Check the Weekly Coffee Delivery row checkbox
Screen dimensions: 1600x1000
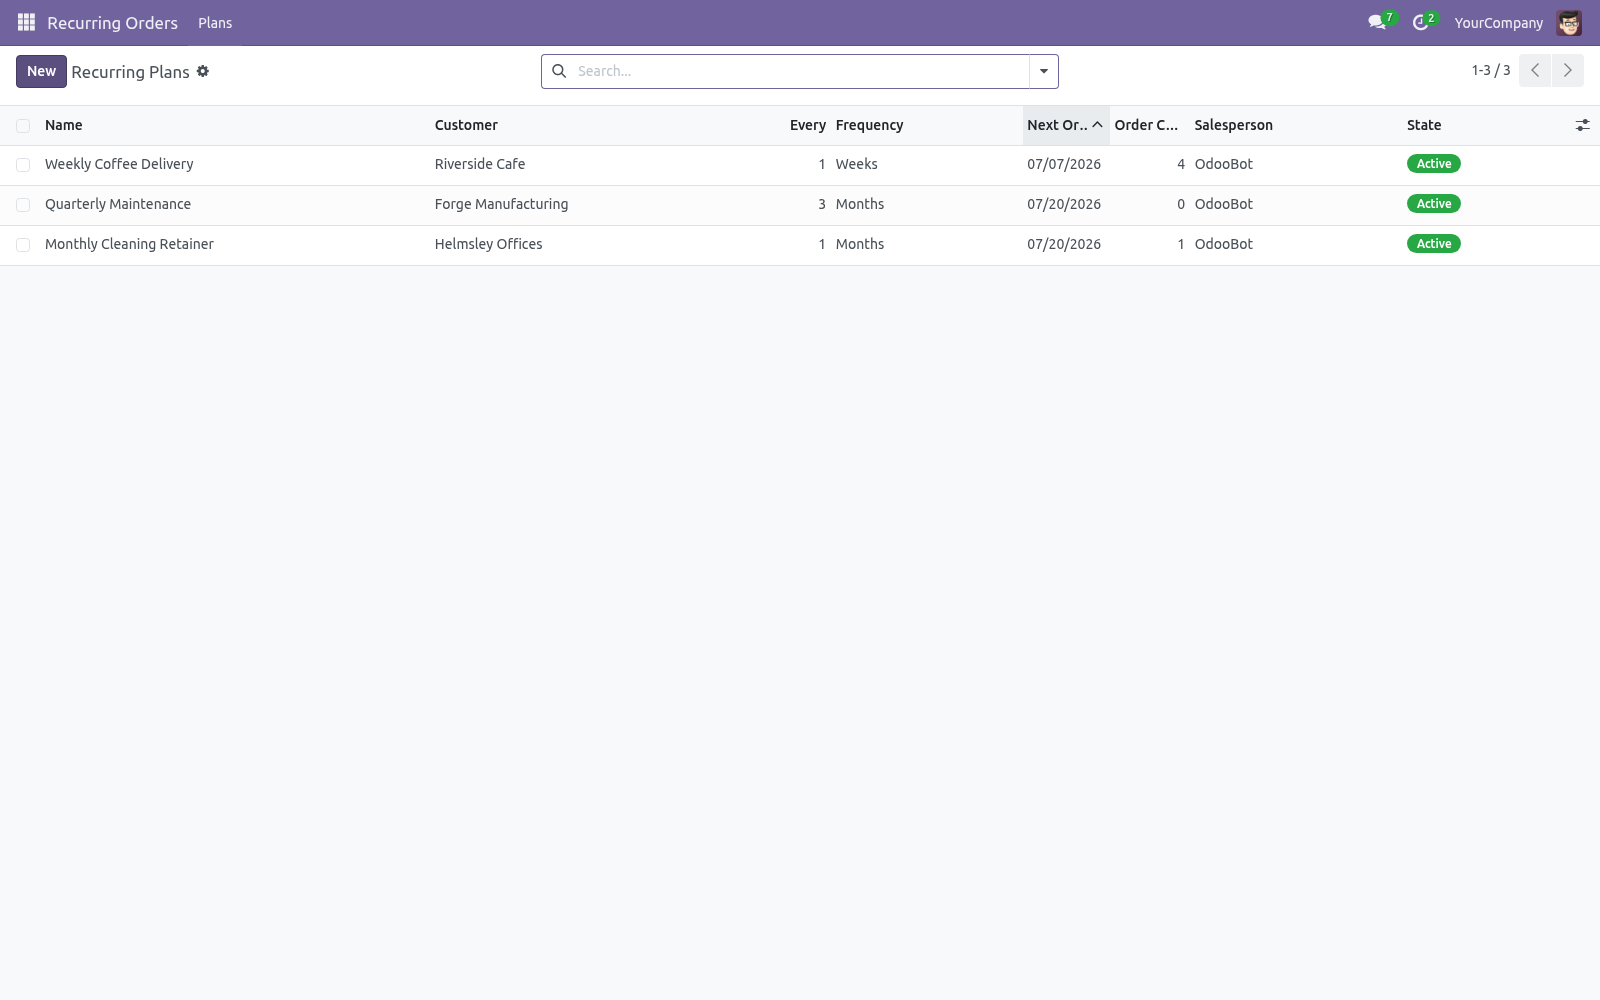click(23, 164)
